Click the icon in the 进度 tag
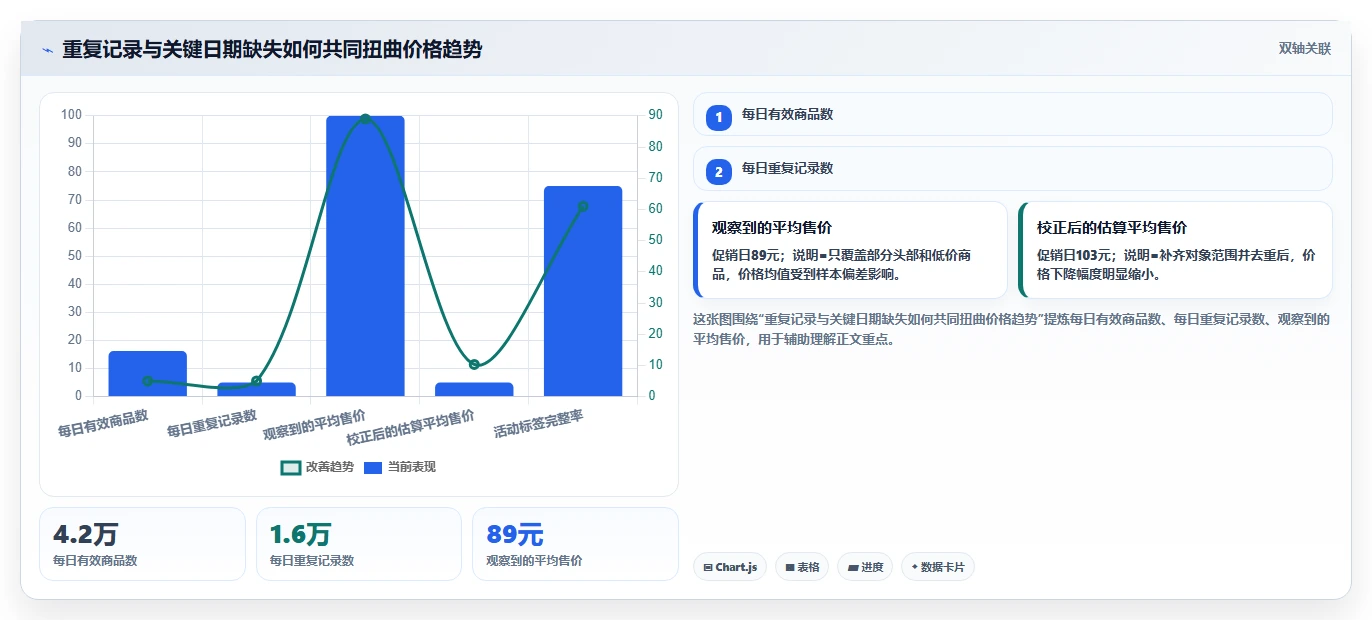 [853, 568]
